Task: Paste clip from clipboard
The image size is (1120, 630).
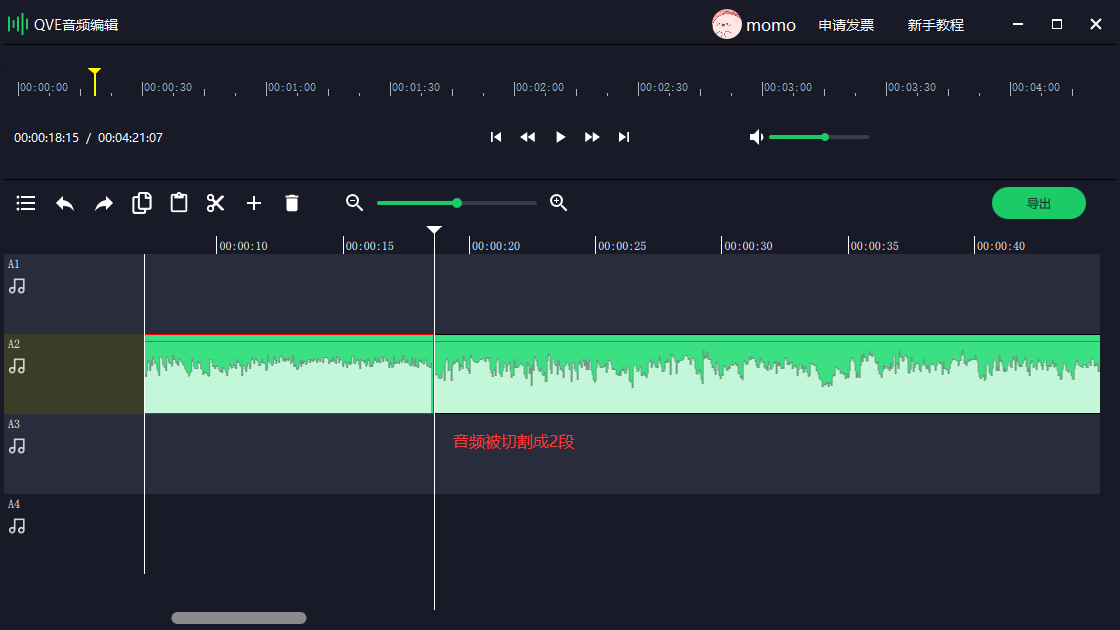Action: (x=179, y=203)
